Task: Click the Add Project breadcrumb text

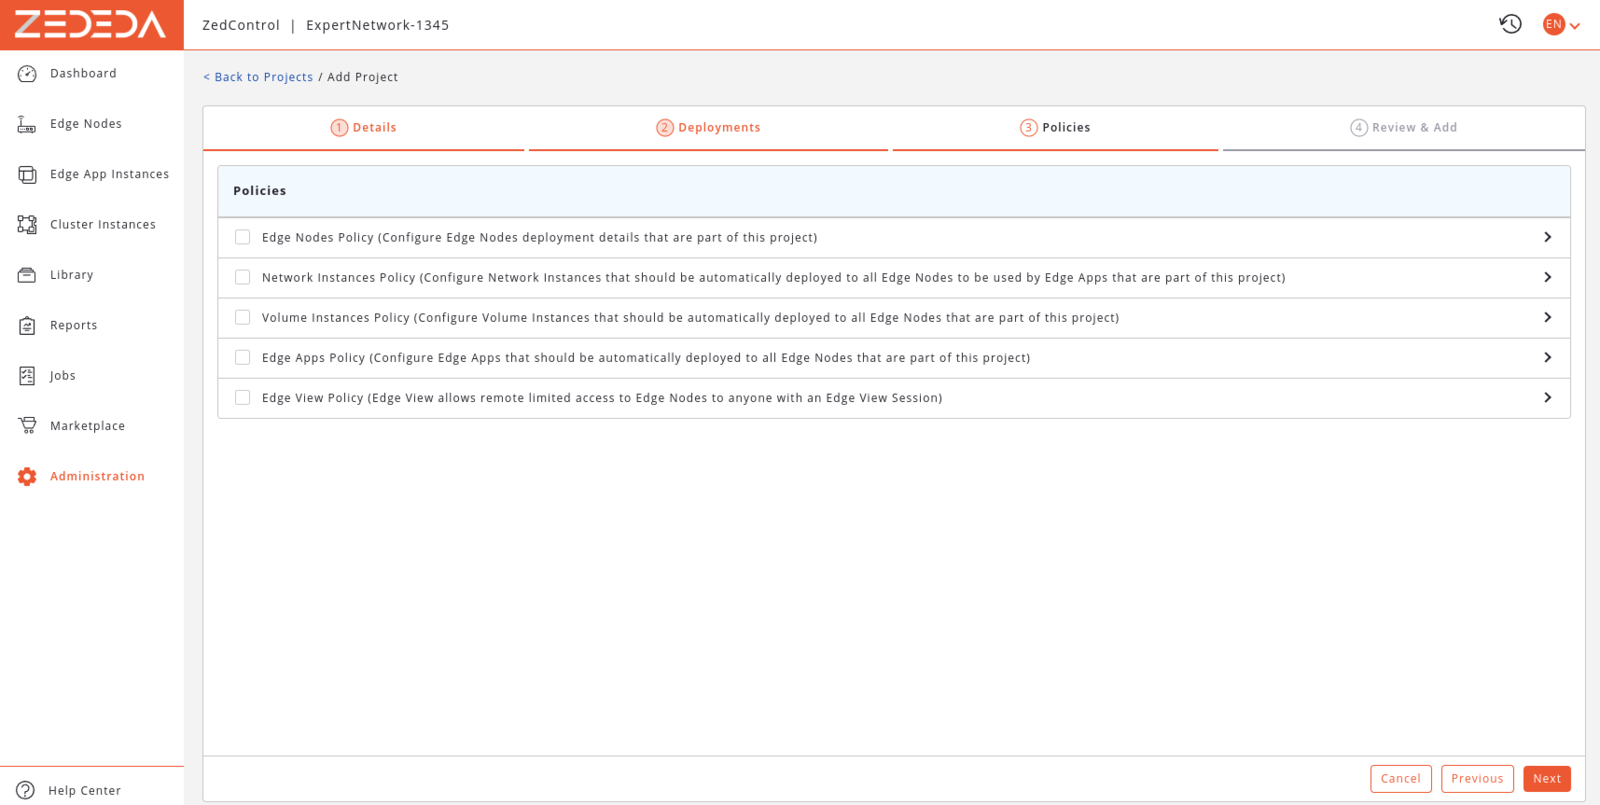Action: coord(362,77)
